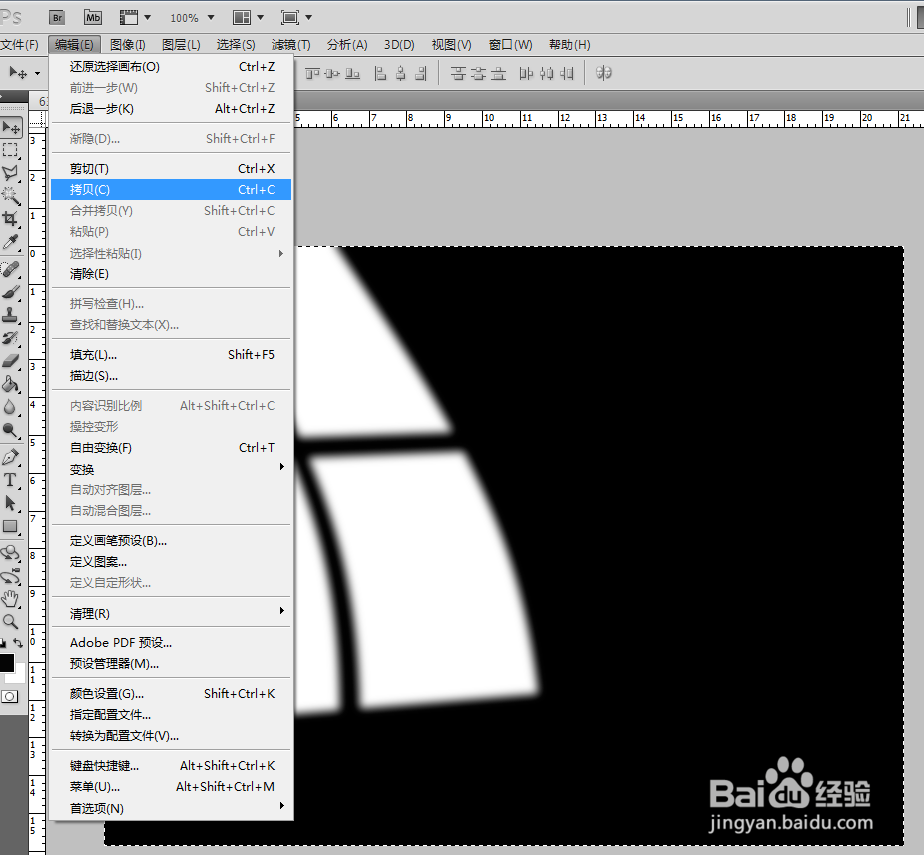
Task: Launch Adobe Bridge via Br icon
Action: tap(57, 17)
